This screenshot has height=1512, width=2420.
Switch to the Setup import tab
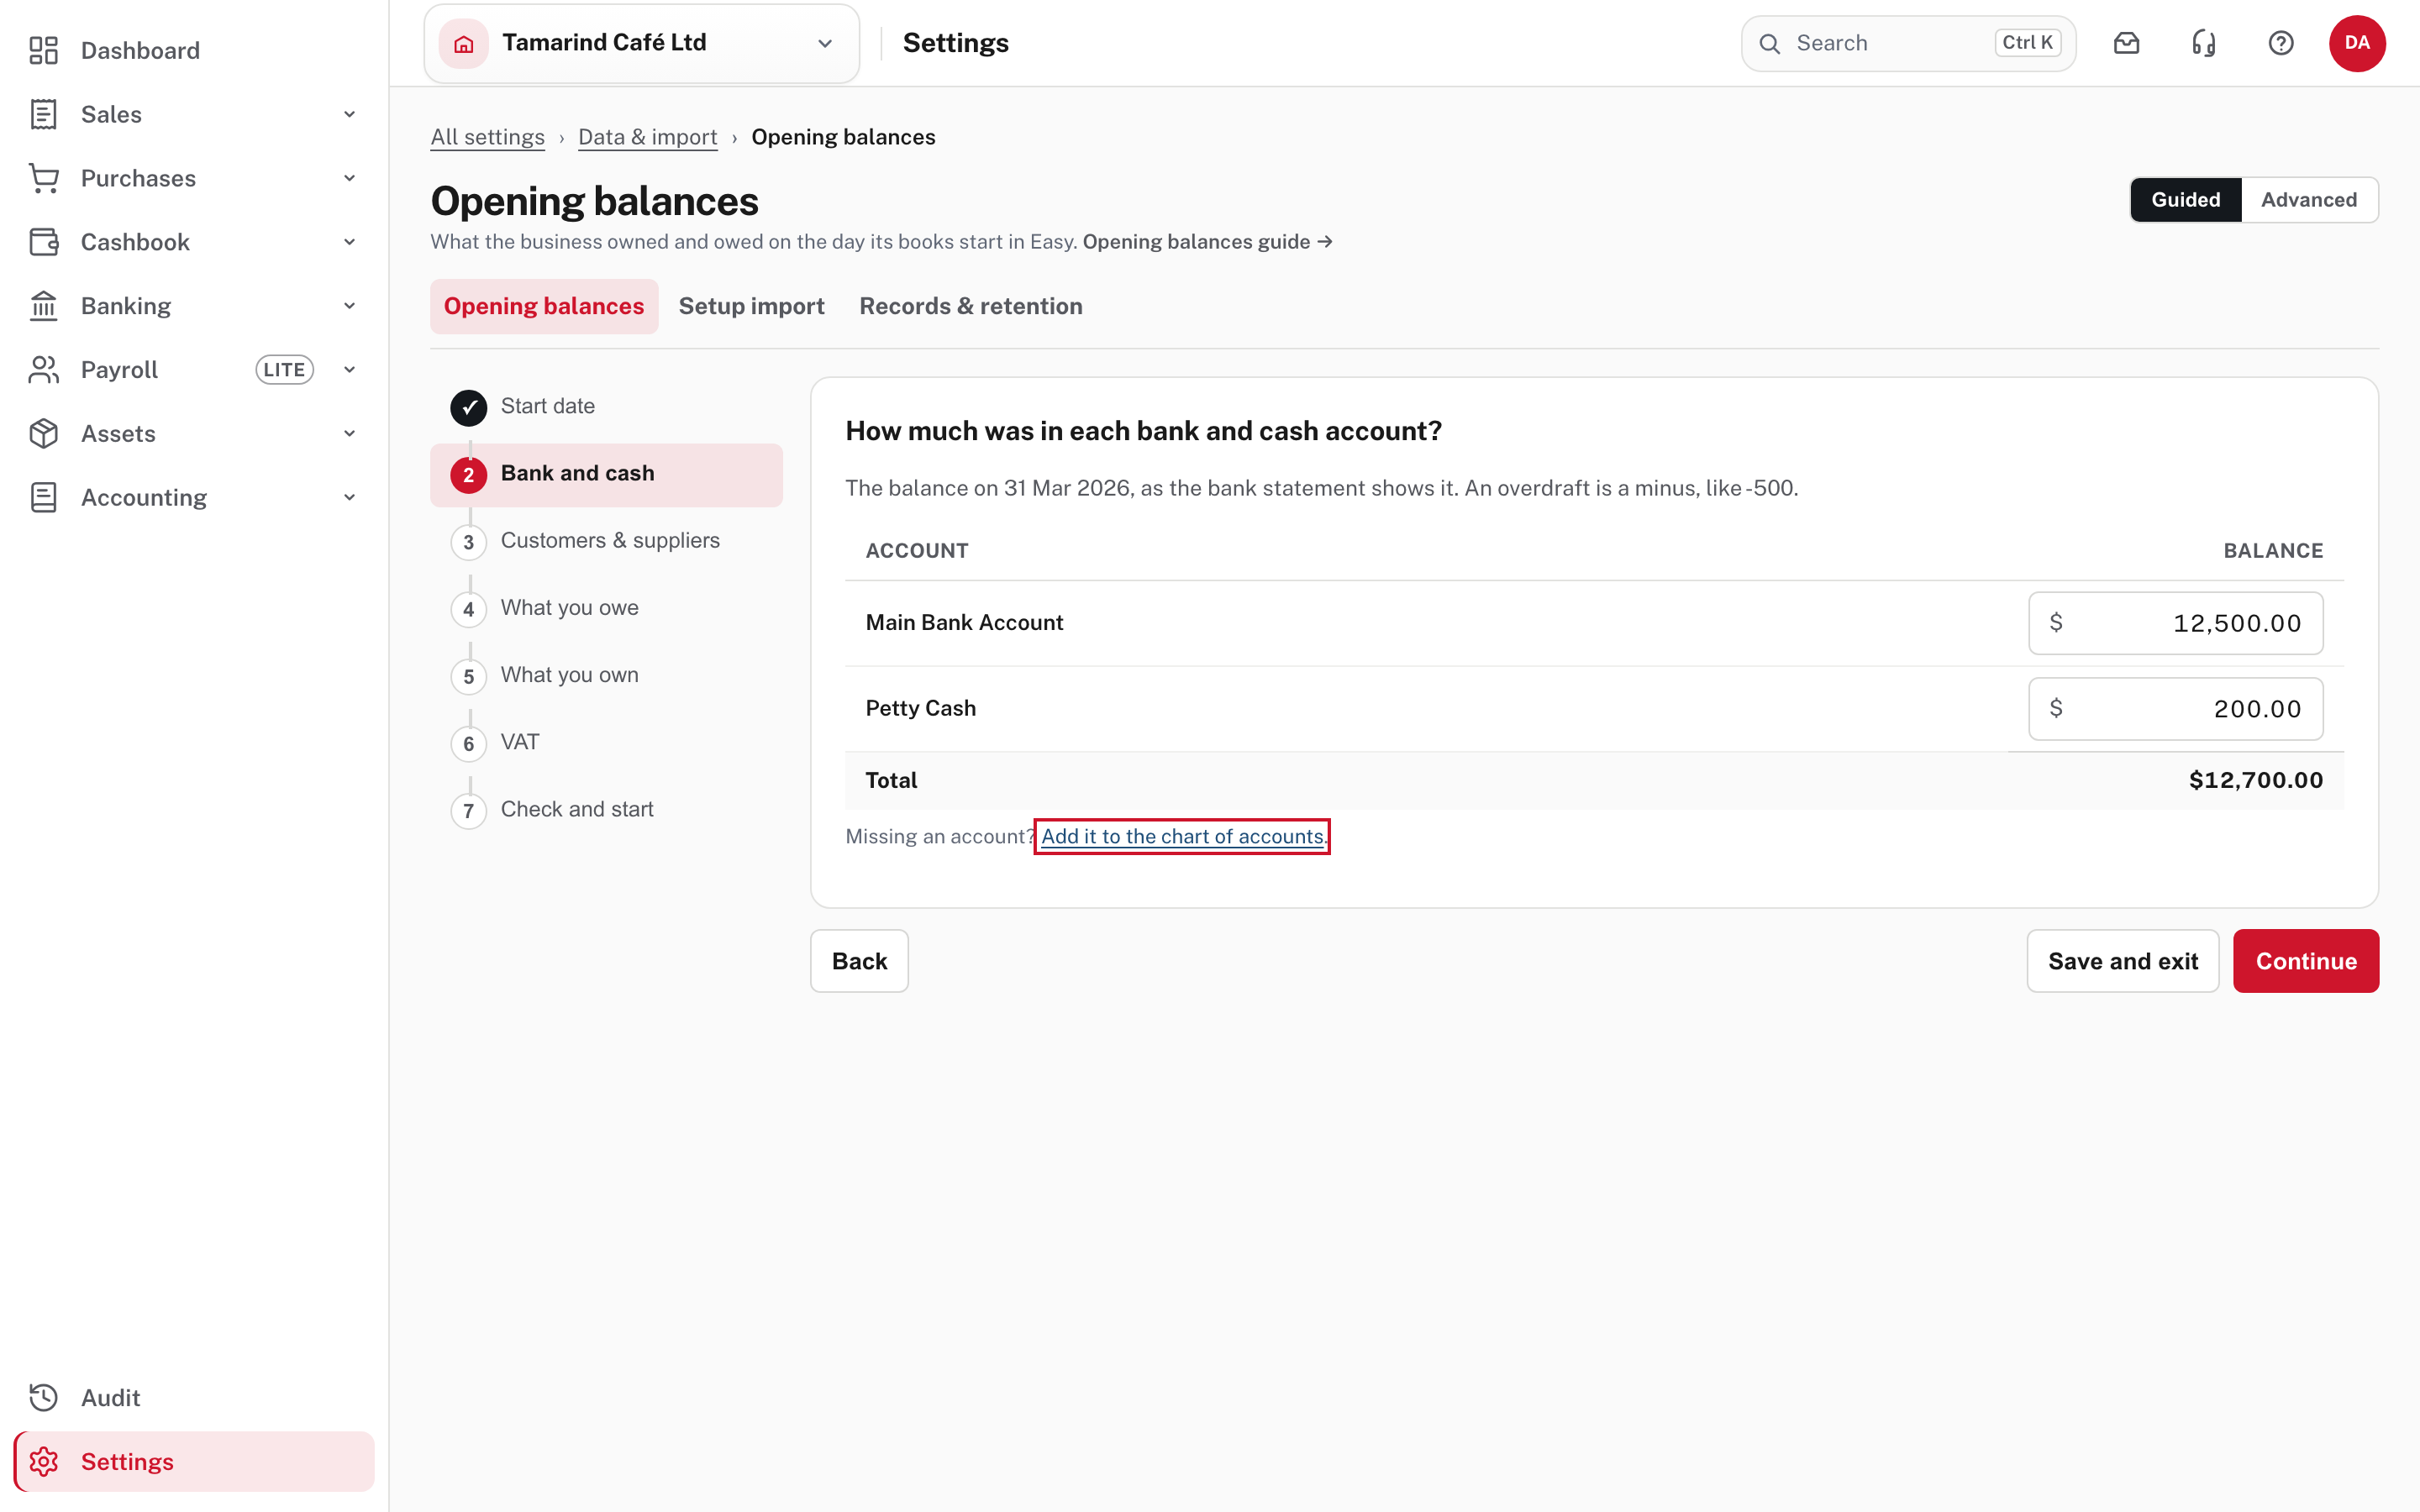click(752, 306)
